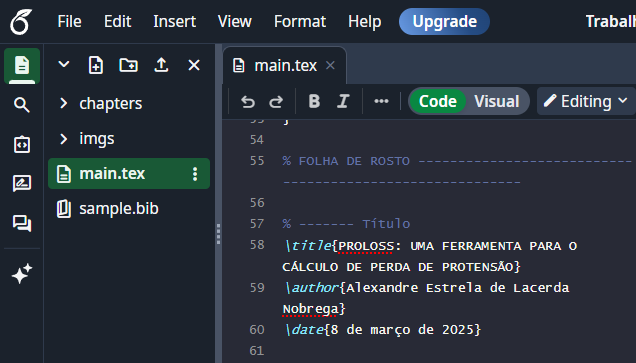Expand the imgs folder
This screenshot has width=636, height=363.
pos(63,139)
